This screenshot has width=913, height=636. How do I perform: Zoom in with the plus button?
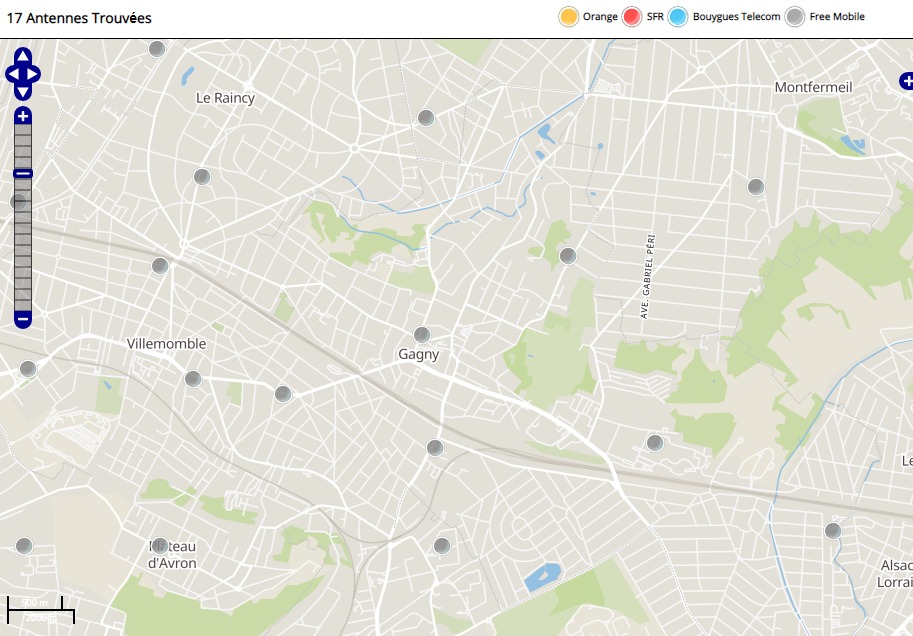(x=23, y=117)
